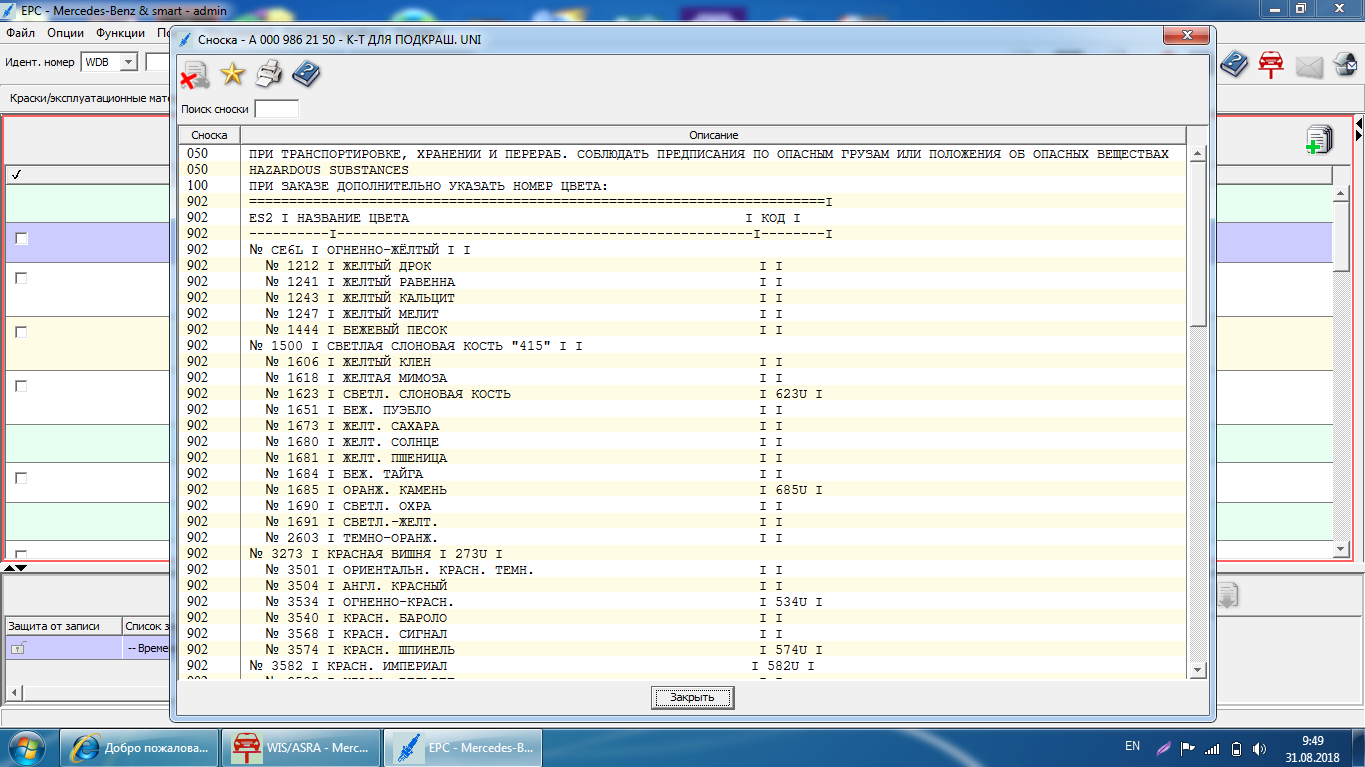This screenshot has height=767, width=1365.
Task: Select row № 1247 ЖЕЛТЫЙ МЕЛИТ
Action: [682, 314]
